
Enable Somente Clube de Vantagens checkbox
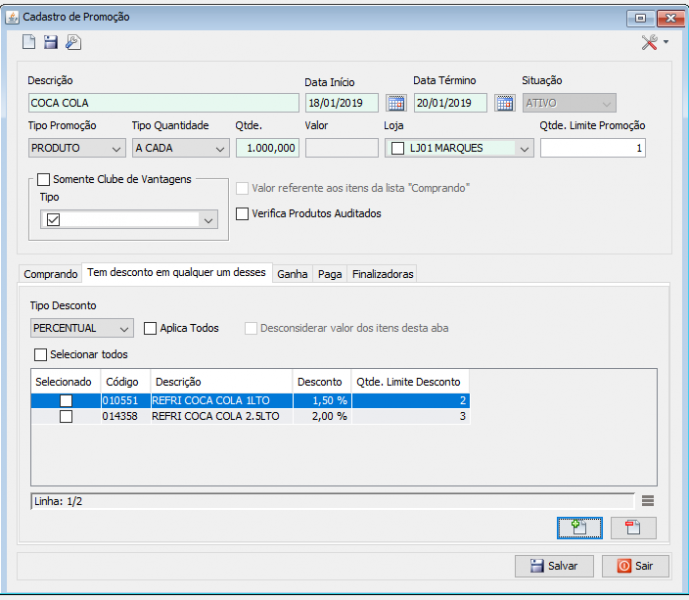tap(44, 179)
